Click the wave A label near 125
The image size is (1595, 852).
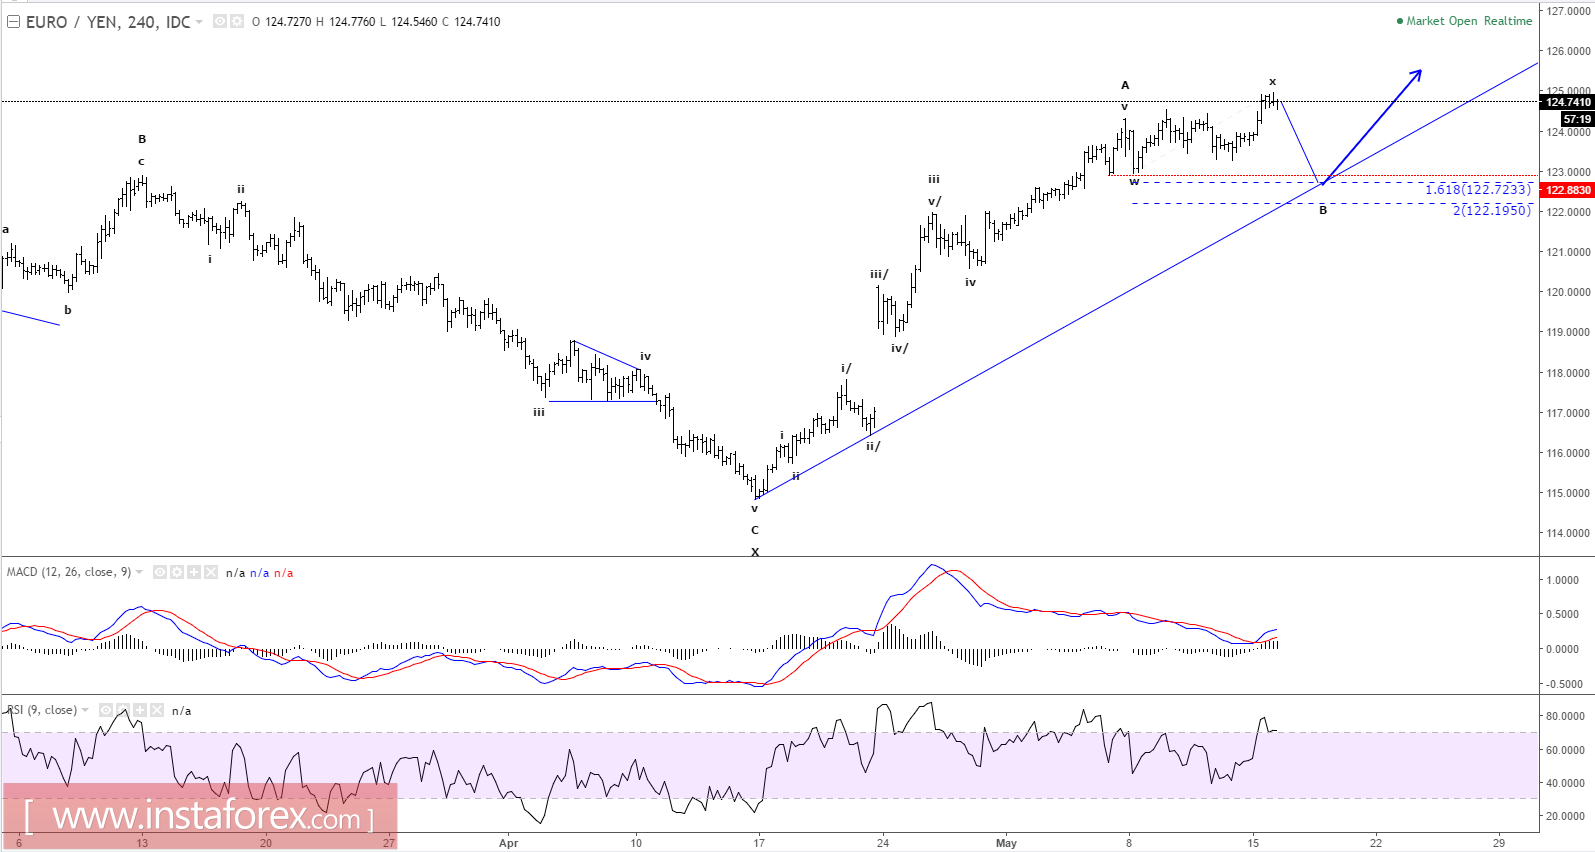point(1125,85)
